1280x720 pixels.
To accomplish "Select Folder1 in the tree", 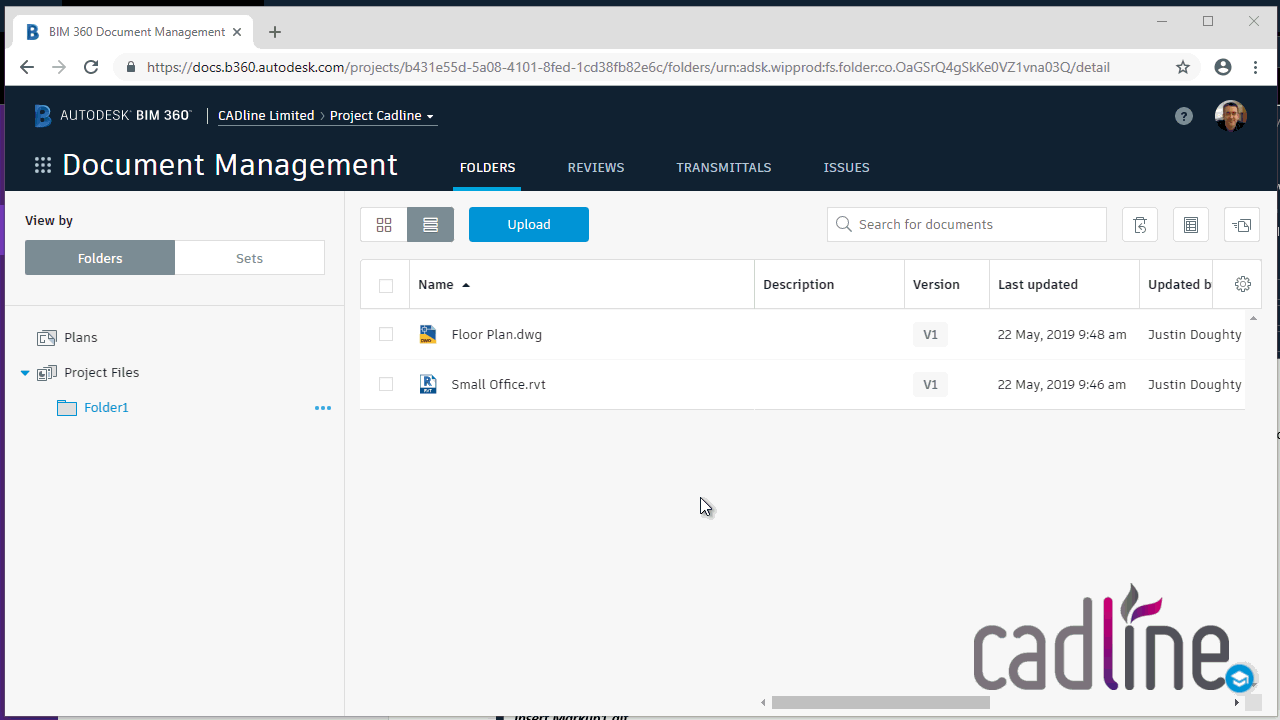I will (106, 408).
